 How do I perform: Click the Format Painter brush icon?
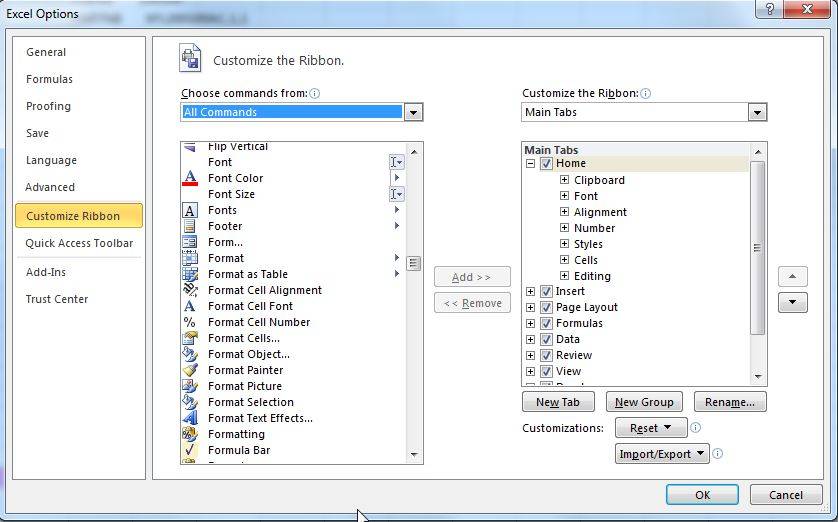(190, 370)
